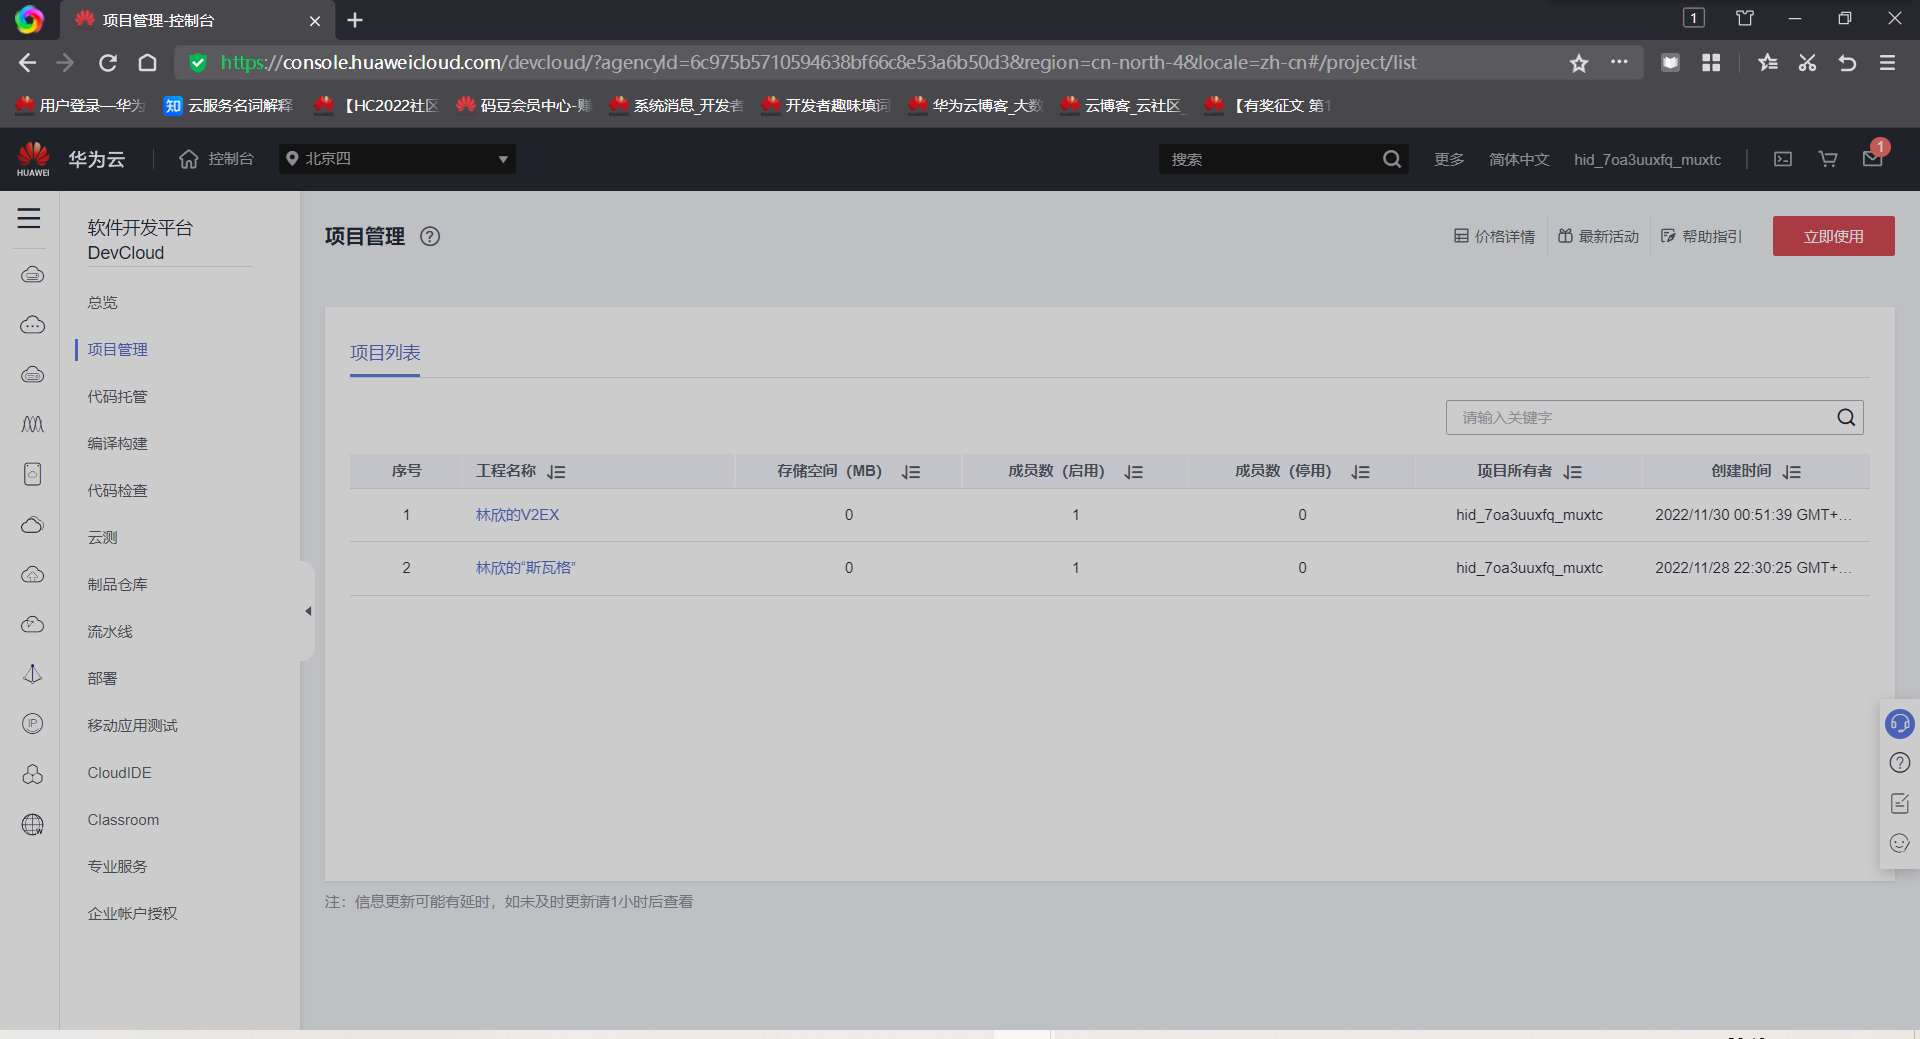Go to 控制台 console home
The width and height of the screenshot is (1920, 1039).
pos(216,159)
